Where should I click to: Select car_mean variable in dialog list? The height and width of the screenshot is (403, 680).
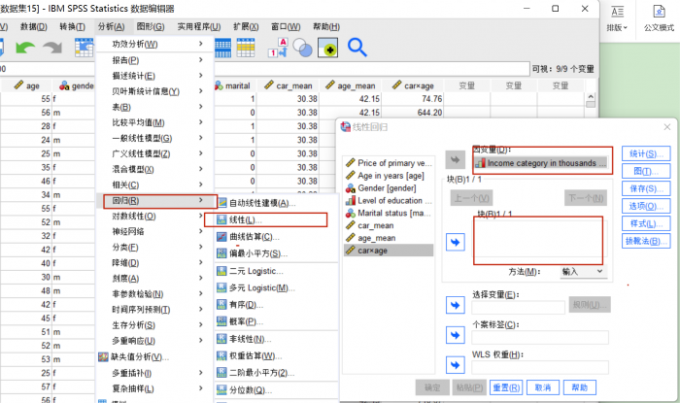388,226
